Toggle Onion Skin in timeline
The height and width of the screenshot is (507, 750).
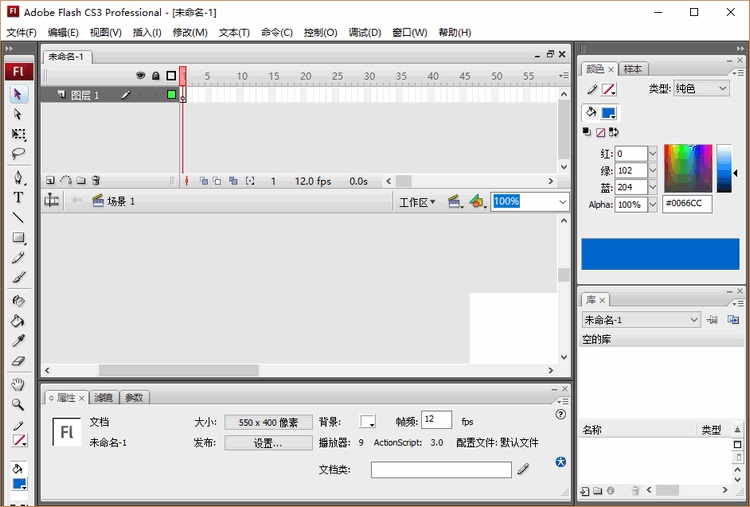(204, 181)
